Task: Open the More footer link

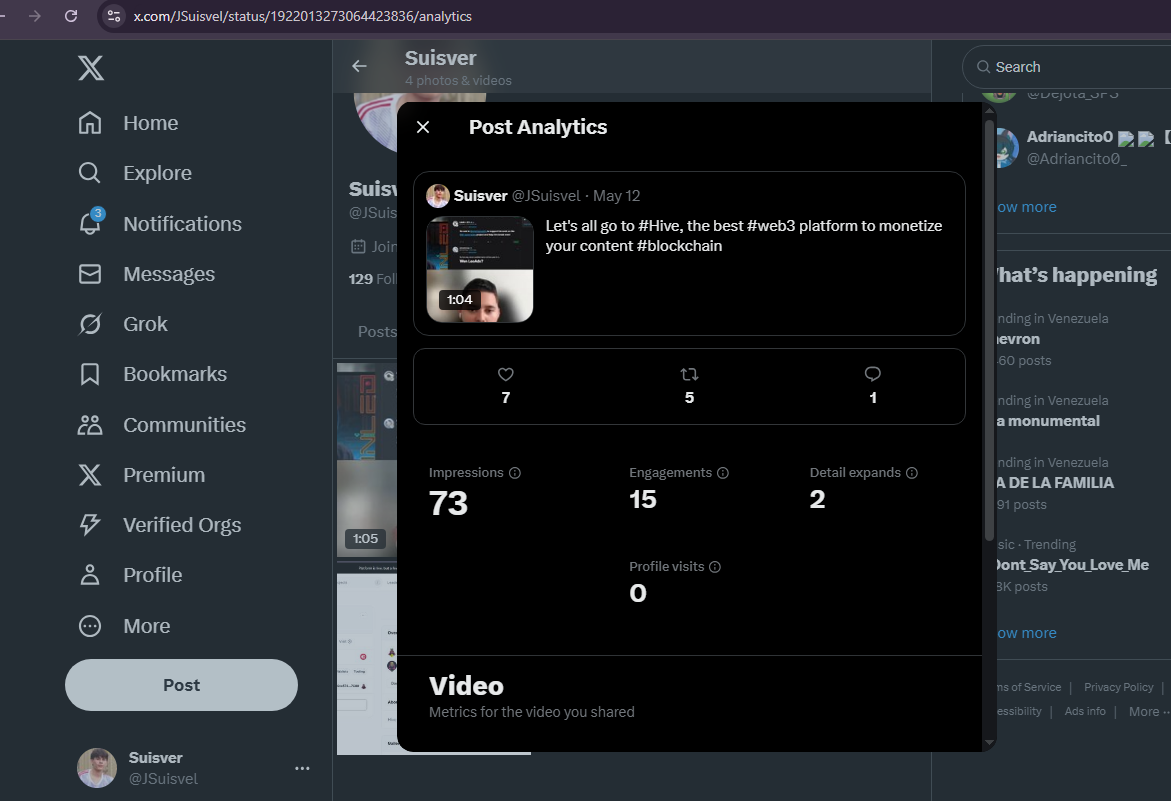Action: click(x=1148, y=711)
